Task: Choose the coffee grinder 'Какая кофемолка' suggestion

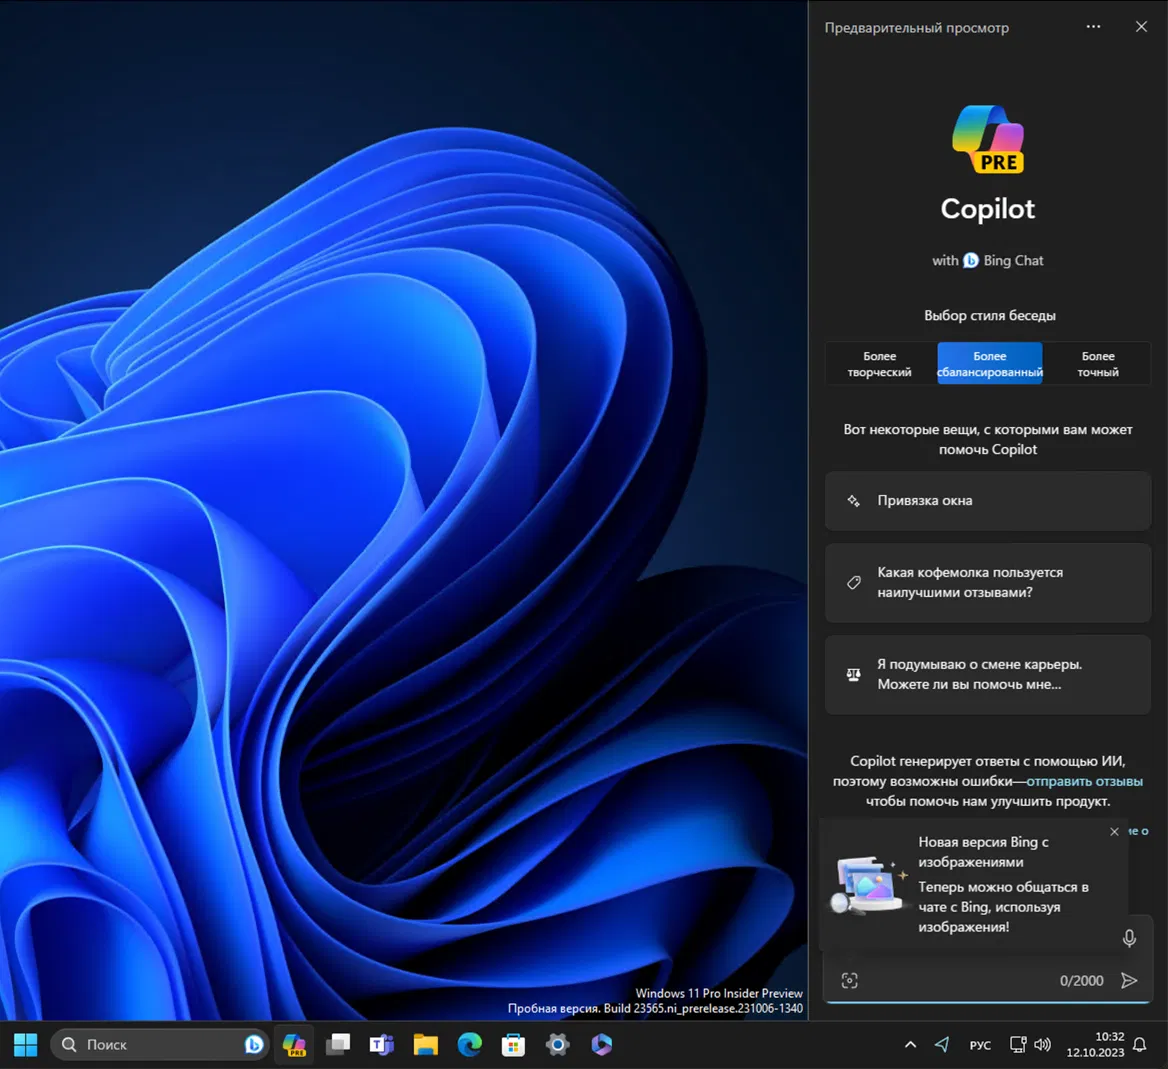Action: click(988, 583)
